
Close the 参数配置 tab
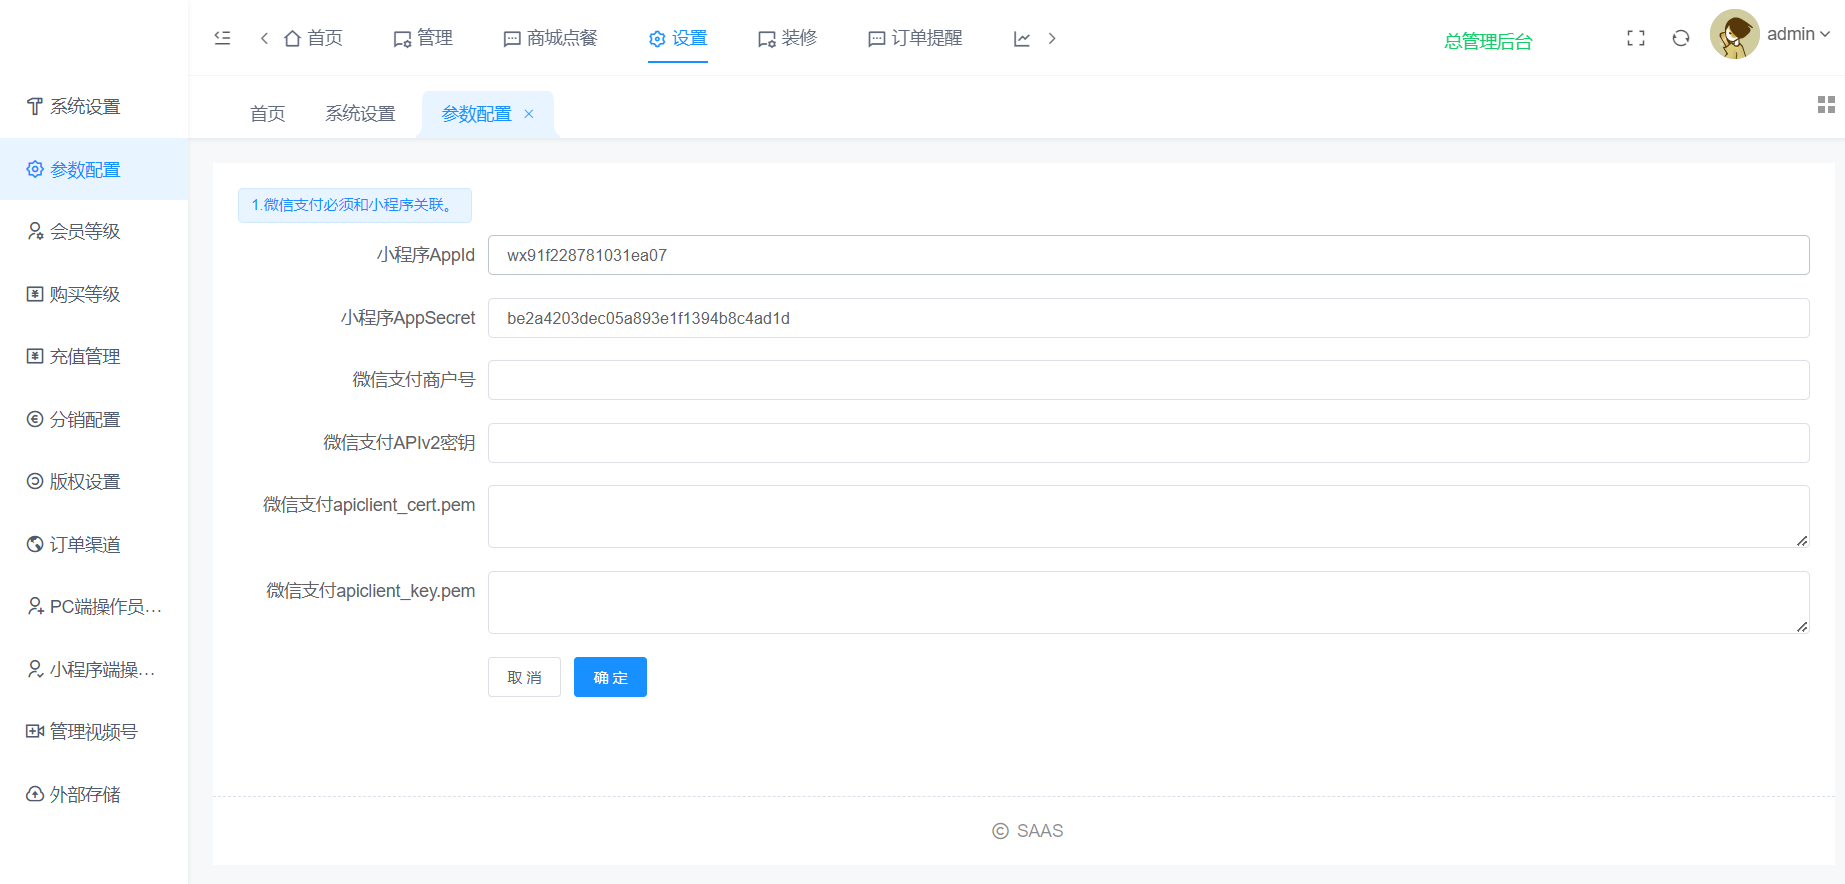[x=529, y=114]
